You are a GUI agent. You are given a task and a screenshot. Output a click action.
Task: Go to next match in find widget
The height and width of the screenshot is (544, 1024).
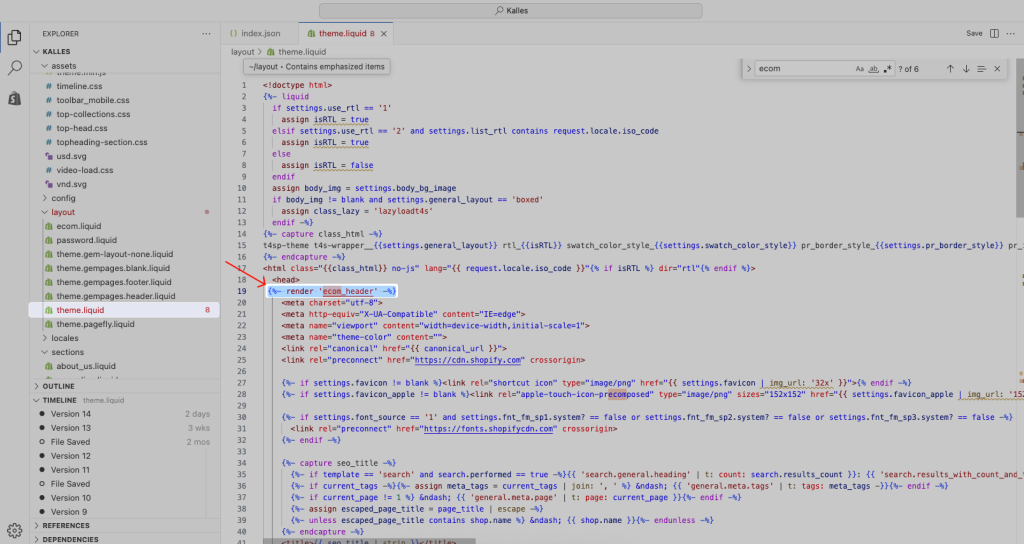966,69
